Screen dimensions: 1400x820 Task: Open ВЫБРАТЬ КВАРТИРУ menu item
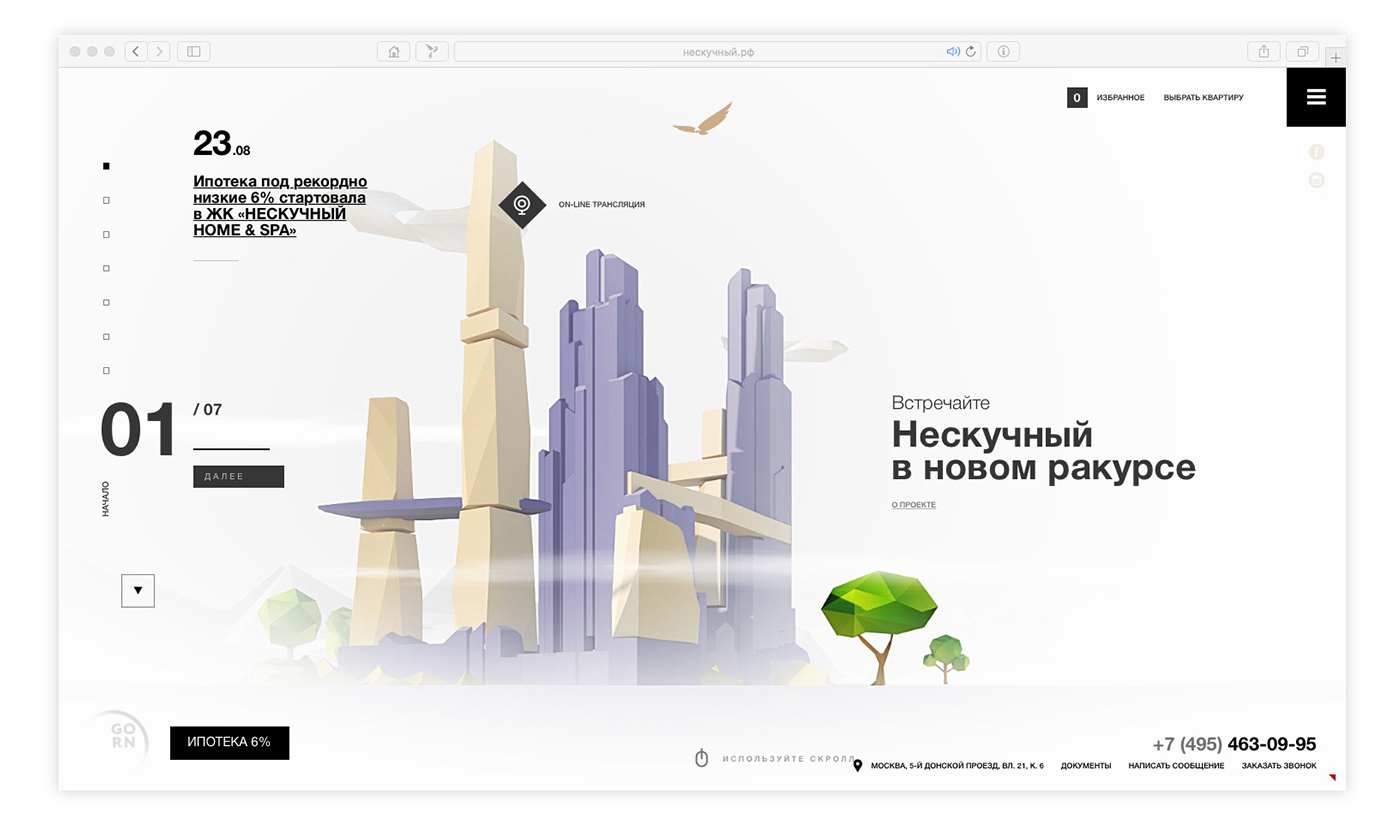(x=1203, y=98)
